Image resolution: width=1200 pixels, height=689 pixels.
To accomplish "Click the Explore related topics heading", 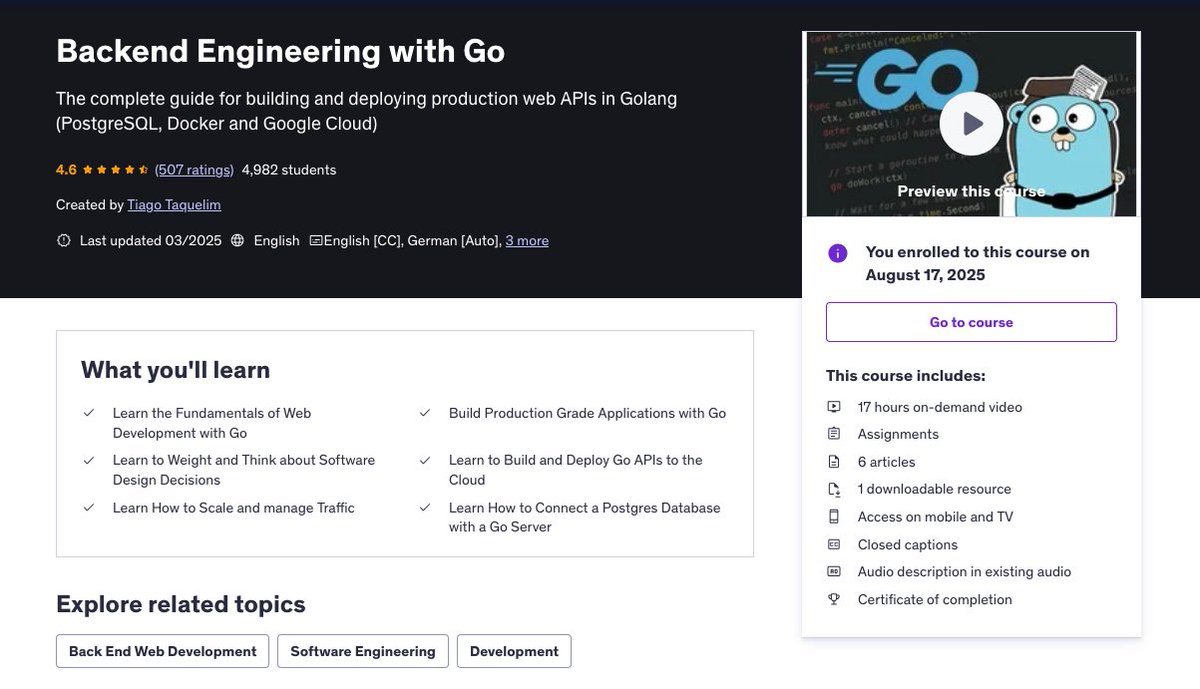I will pyautogui.click(x=181, y=604).
